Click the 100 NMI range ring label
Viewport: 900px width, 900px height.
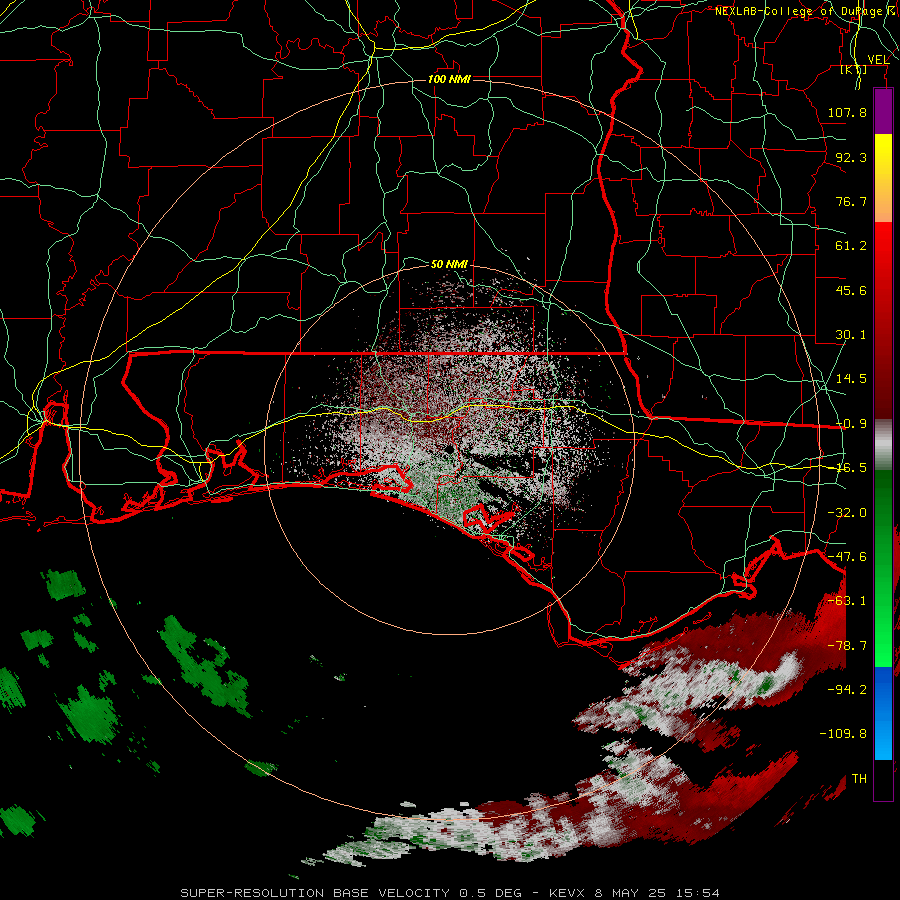[x=449, y=79]
